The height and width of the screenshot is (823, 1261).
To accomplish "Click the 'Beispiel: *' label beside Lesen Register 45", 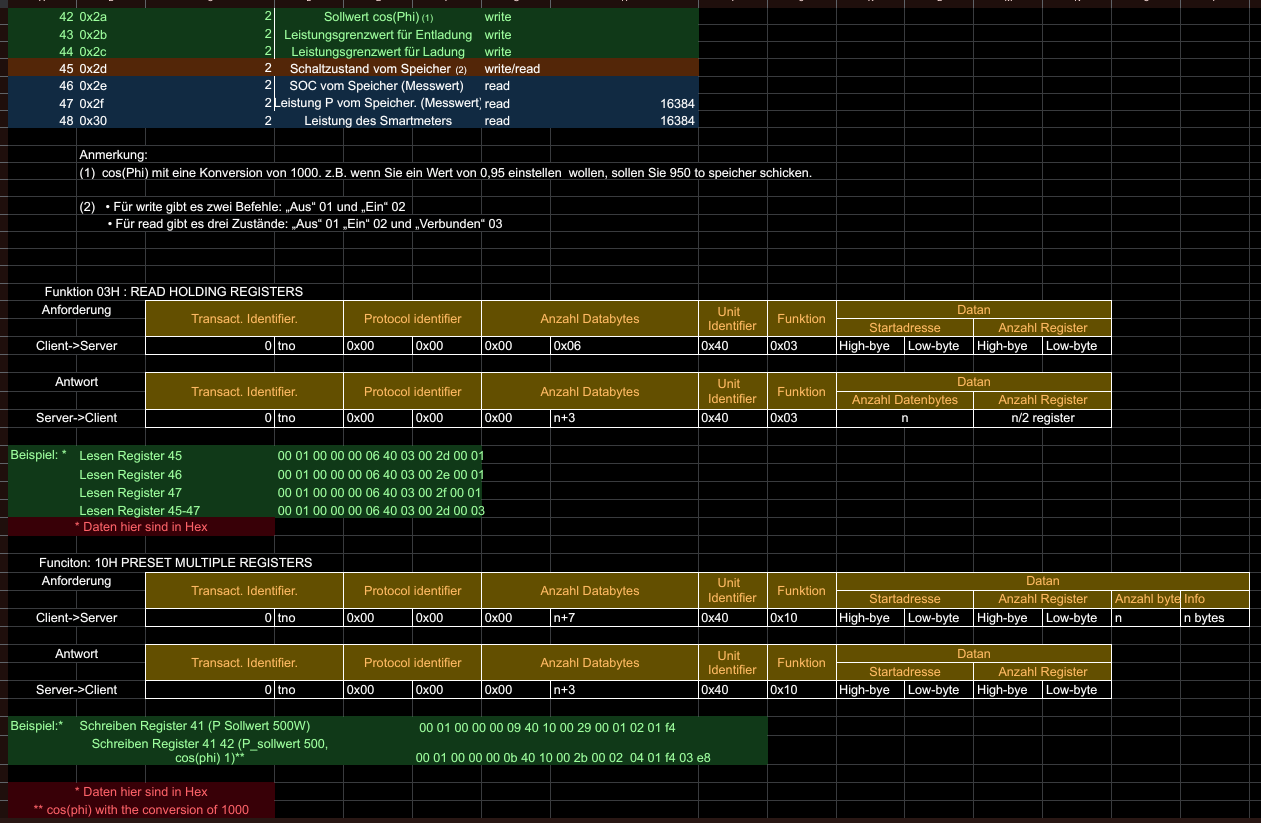I will click(x=38, y=454).
